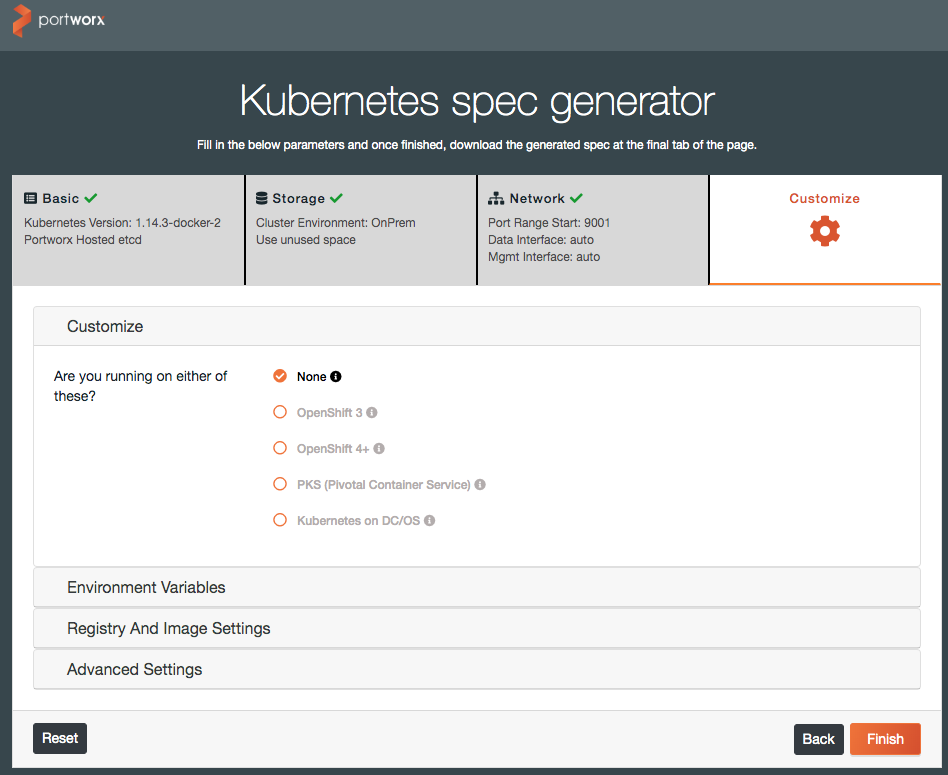The image size is (948, 775).
Task: Expand Registry And Image Settings section
Action: pyautogui.click(x=477, y=628)
